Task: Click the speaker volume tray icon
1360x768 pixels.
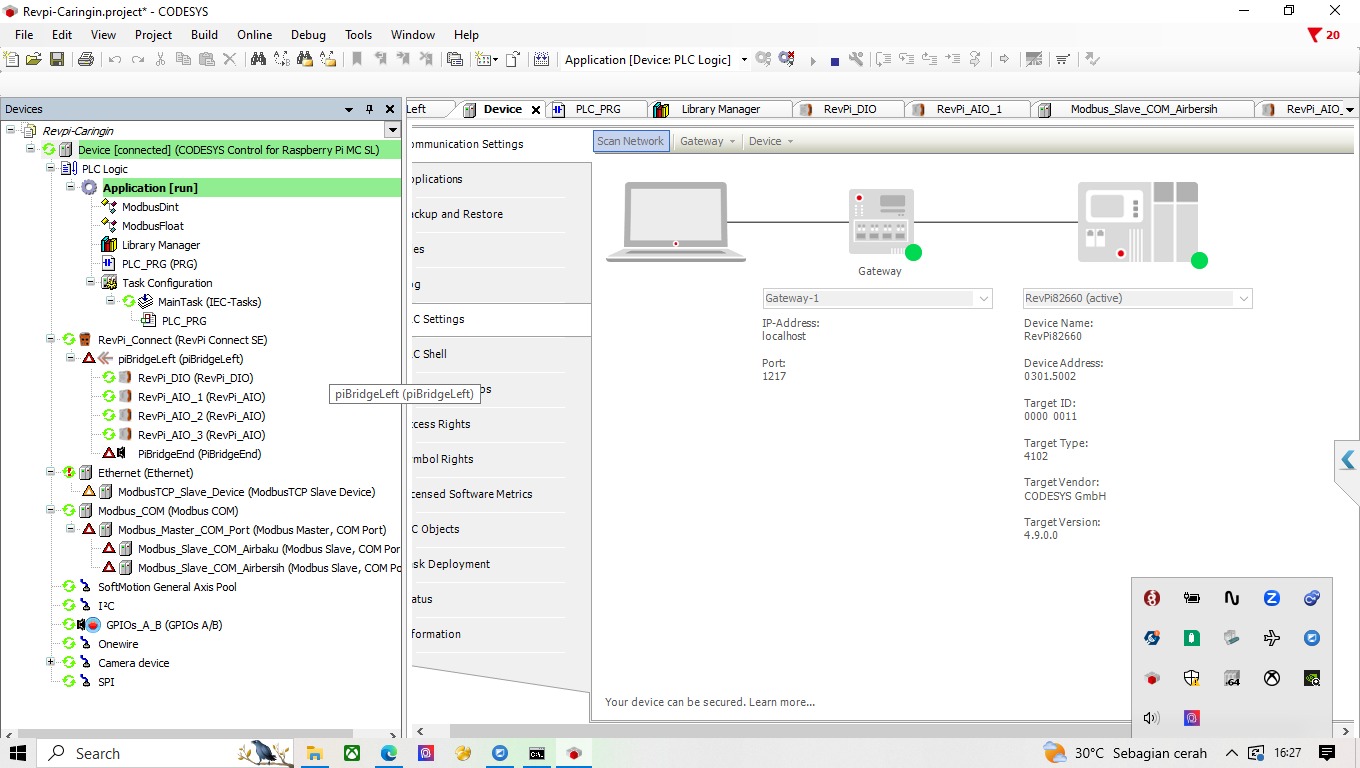Action: [x=1152, y=718]
